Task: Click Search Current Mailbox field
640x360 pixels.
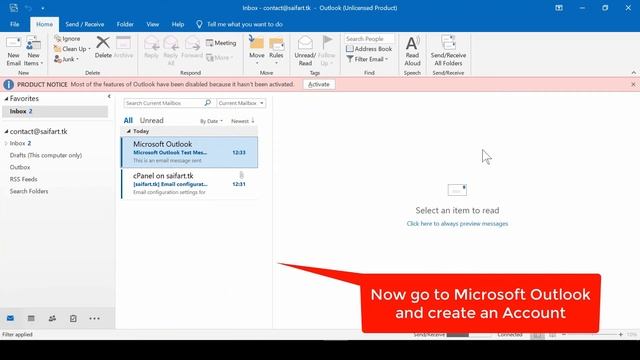Action: 163,103
